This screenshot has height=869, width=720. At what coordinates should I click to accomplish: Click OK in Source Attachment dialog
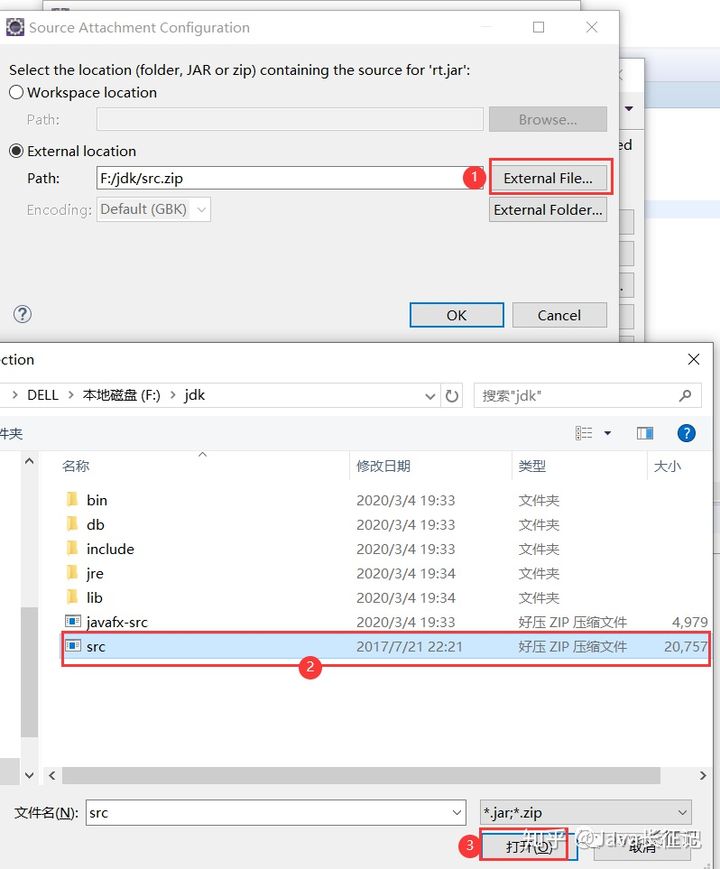[456, 315]
